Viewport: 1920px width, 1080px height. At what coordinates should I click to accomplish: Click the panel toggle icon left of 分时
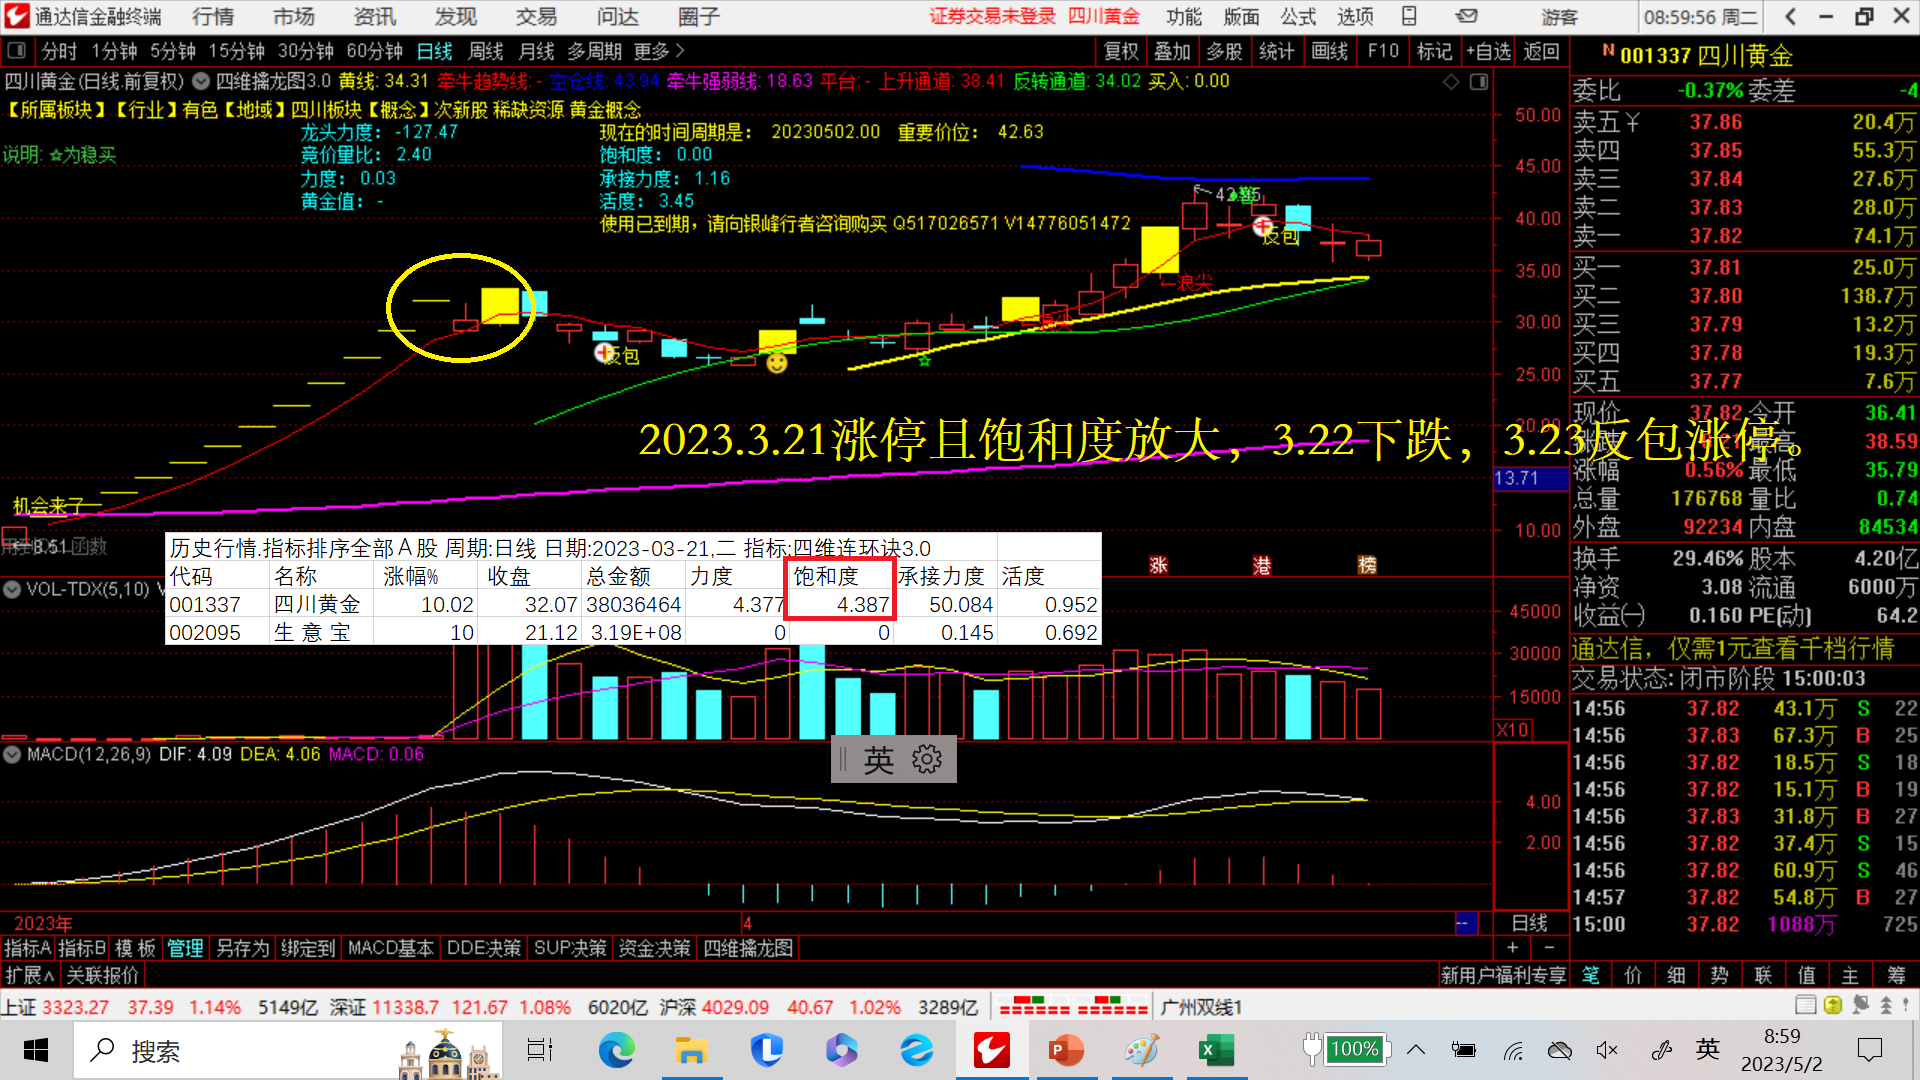click(16, 51)
